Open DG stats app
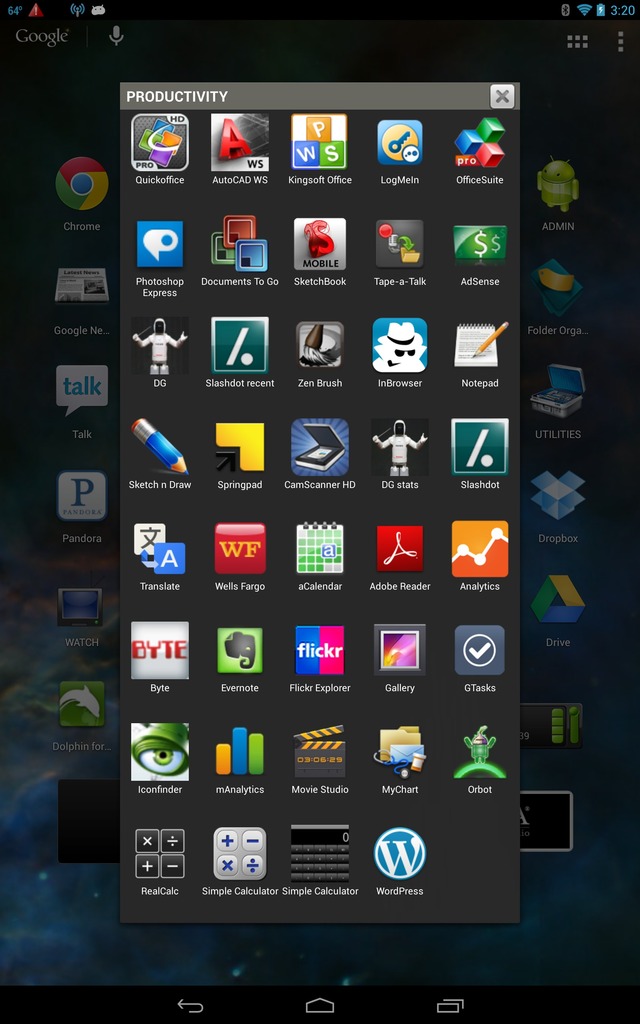The width and height of the screenshot is (640, 1024). pos(400,447)
